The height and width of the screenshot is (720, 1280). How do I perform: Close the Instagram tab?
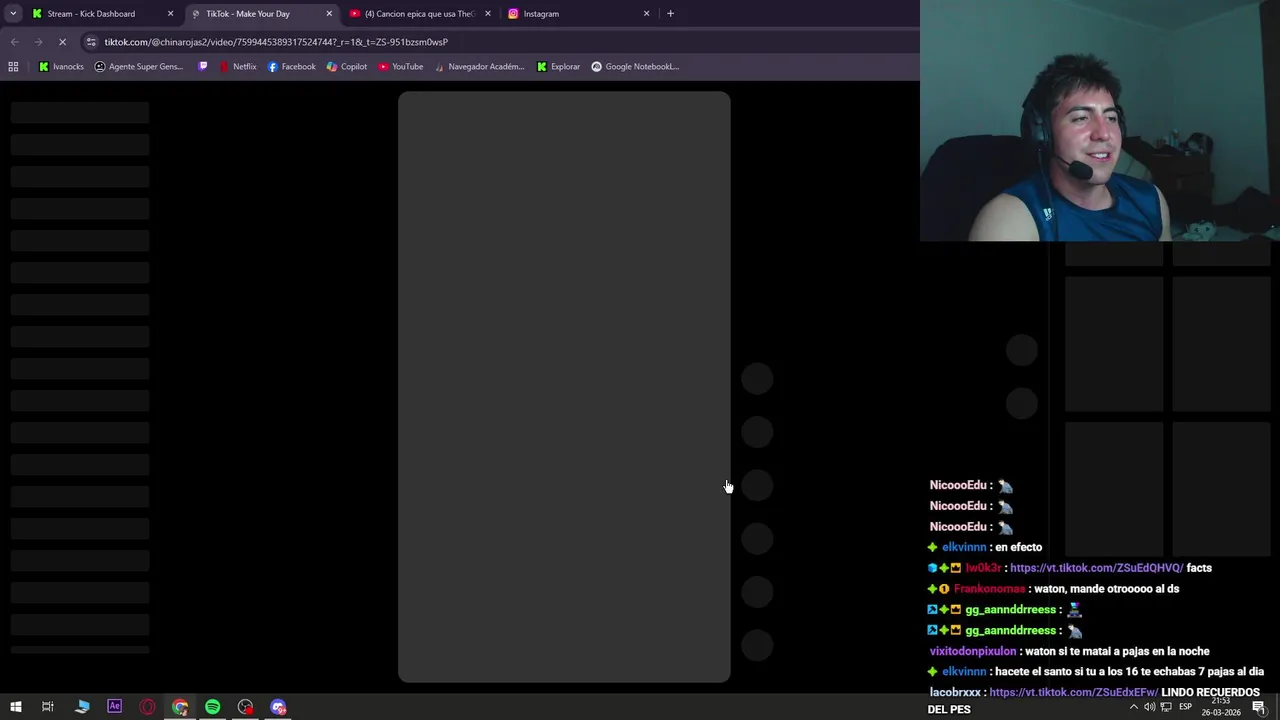[646, 14]
